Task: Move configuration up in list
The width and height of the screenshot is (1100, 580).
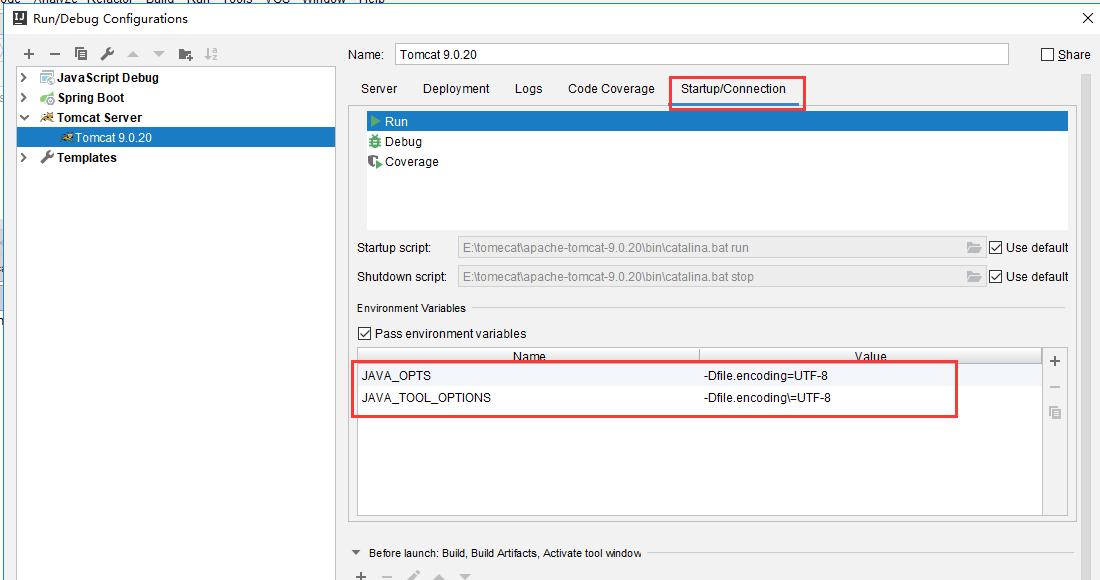Action: tap(133, 54)
